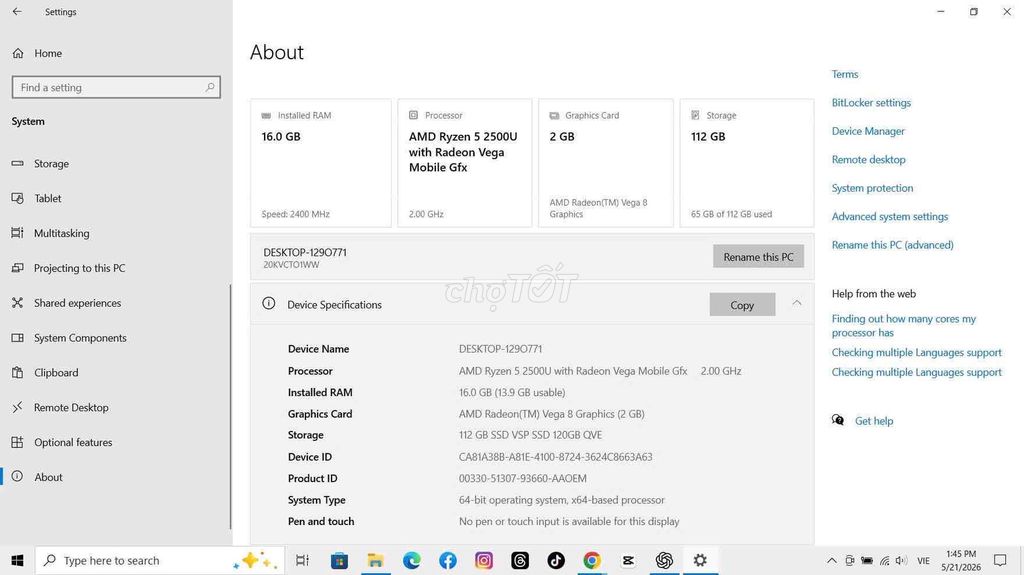Open the Windows Start menu
Image resolution: width=1024 pixels, height=575 pixels.
(18, 561)
